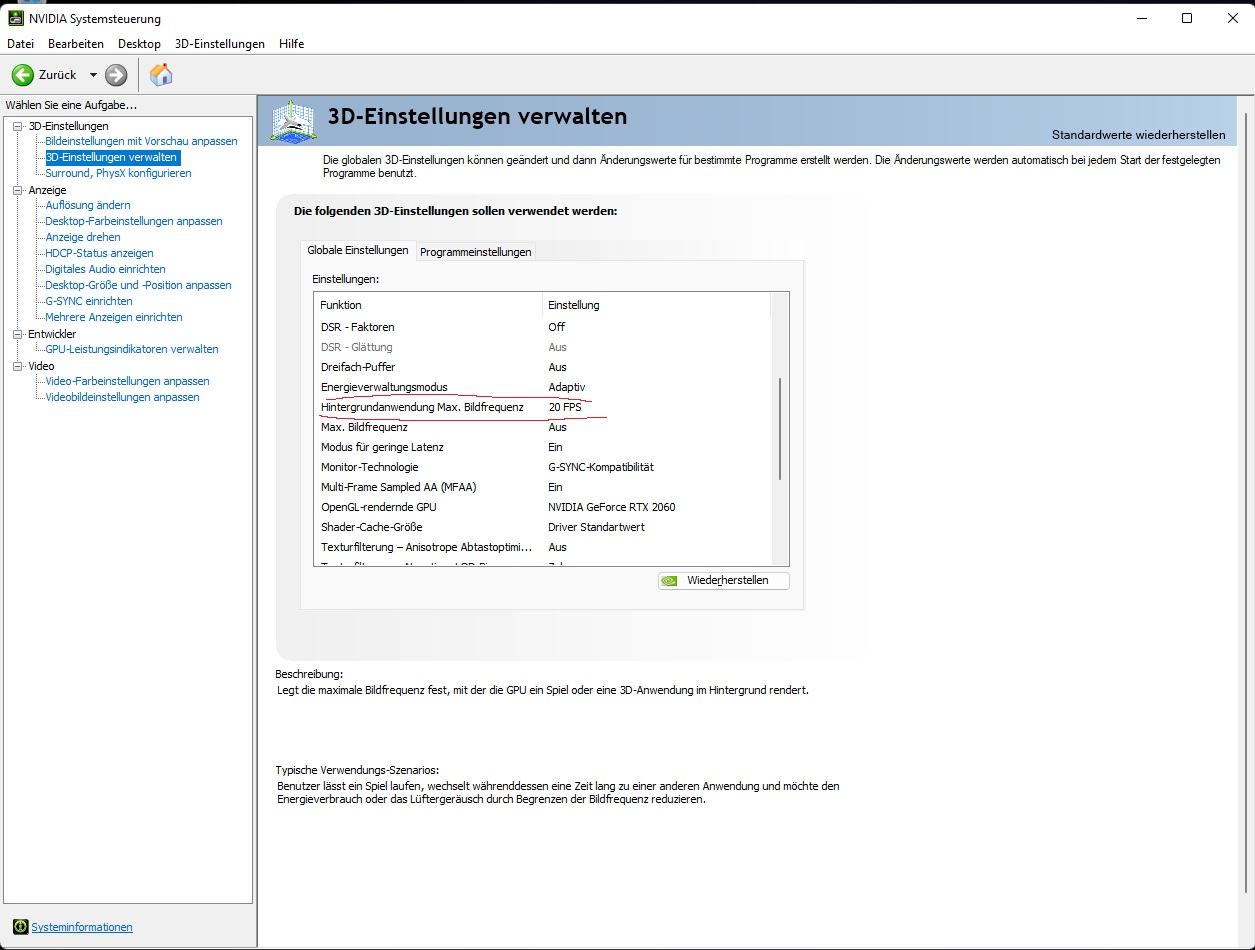1255x950 pixels.
Task: Click the 3D settings header image icon
Action: click(x=294, y=121)
